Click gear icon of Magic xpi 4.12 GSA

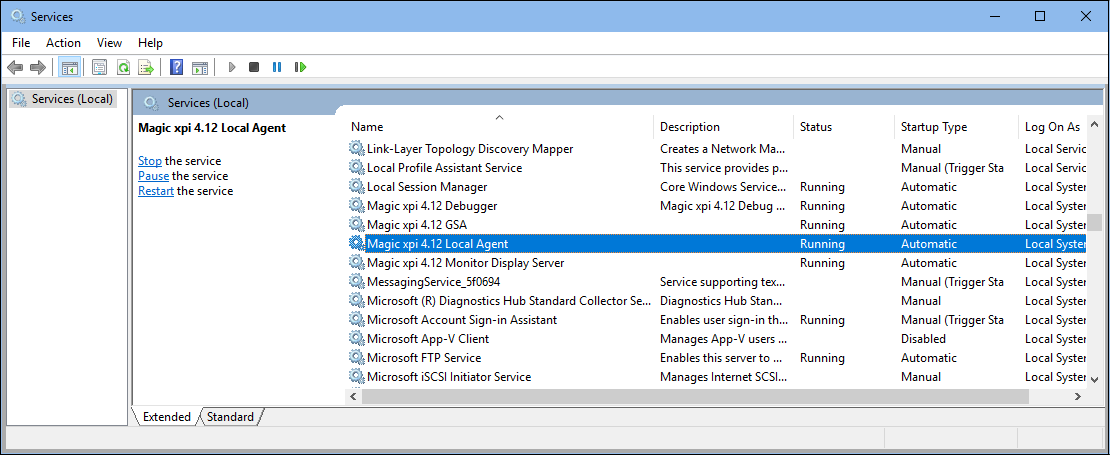(x=356, y=225)
